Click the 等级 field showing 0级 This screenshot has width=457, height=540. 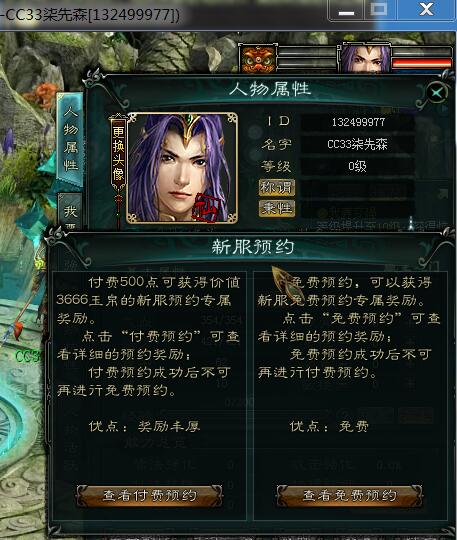[x=358, y=167]
